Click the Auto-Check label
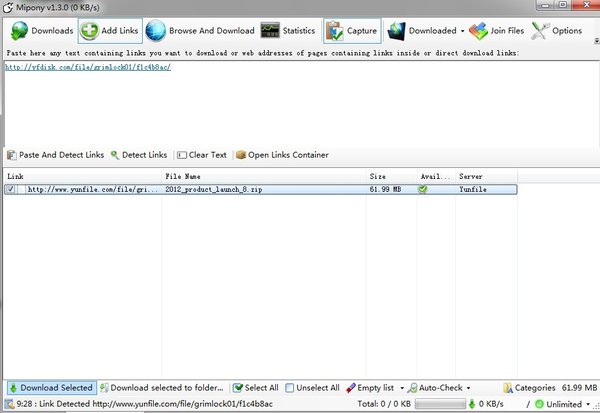The width and height of the screenshot is (600, 413). click(441, 388)
